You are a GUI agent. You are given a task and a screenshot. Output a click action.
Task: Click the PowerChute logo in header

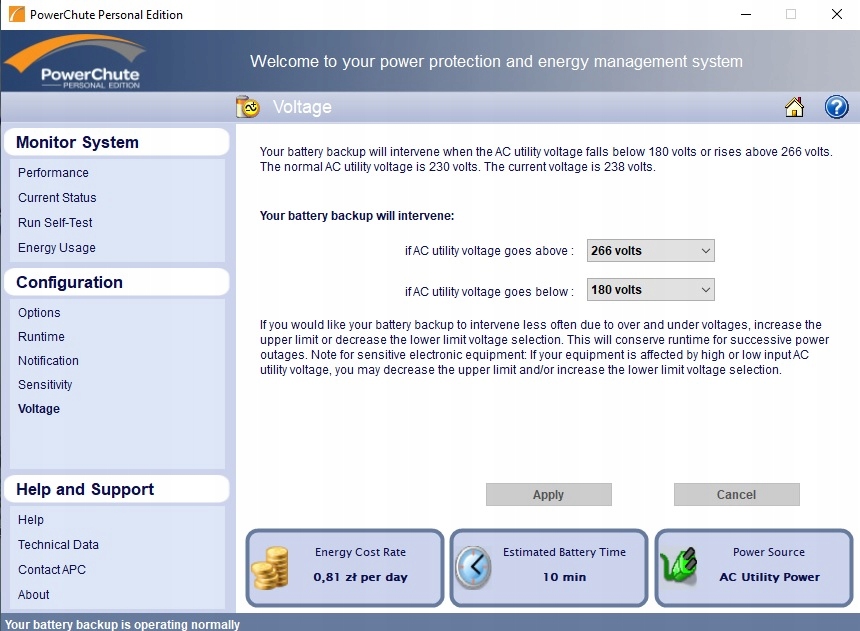[x=75, y=61]
